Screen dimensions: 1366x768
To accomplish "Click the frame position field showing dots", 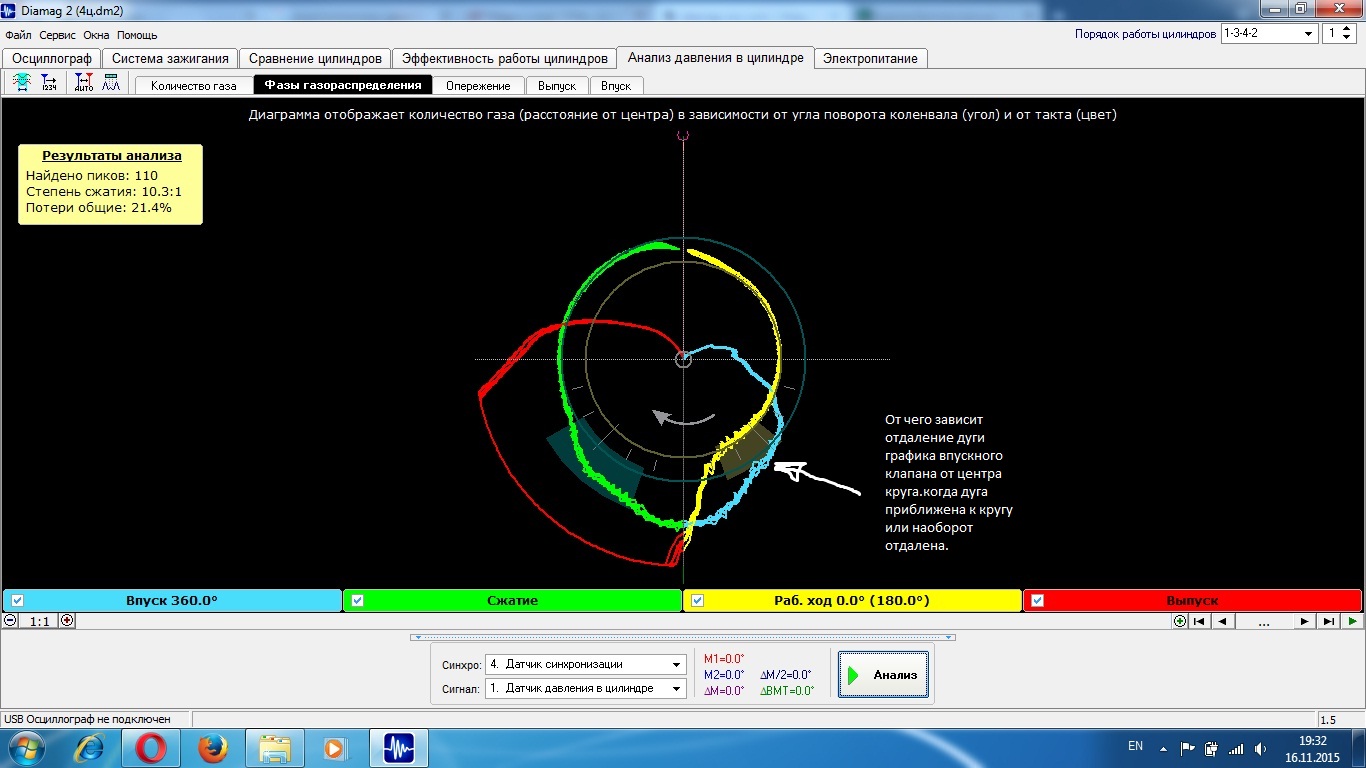I will pos(1264,621).
